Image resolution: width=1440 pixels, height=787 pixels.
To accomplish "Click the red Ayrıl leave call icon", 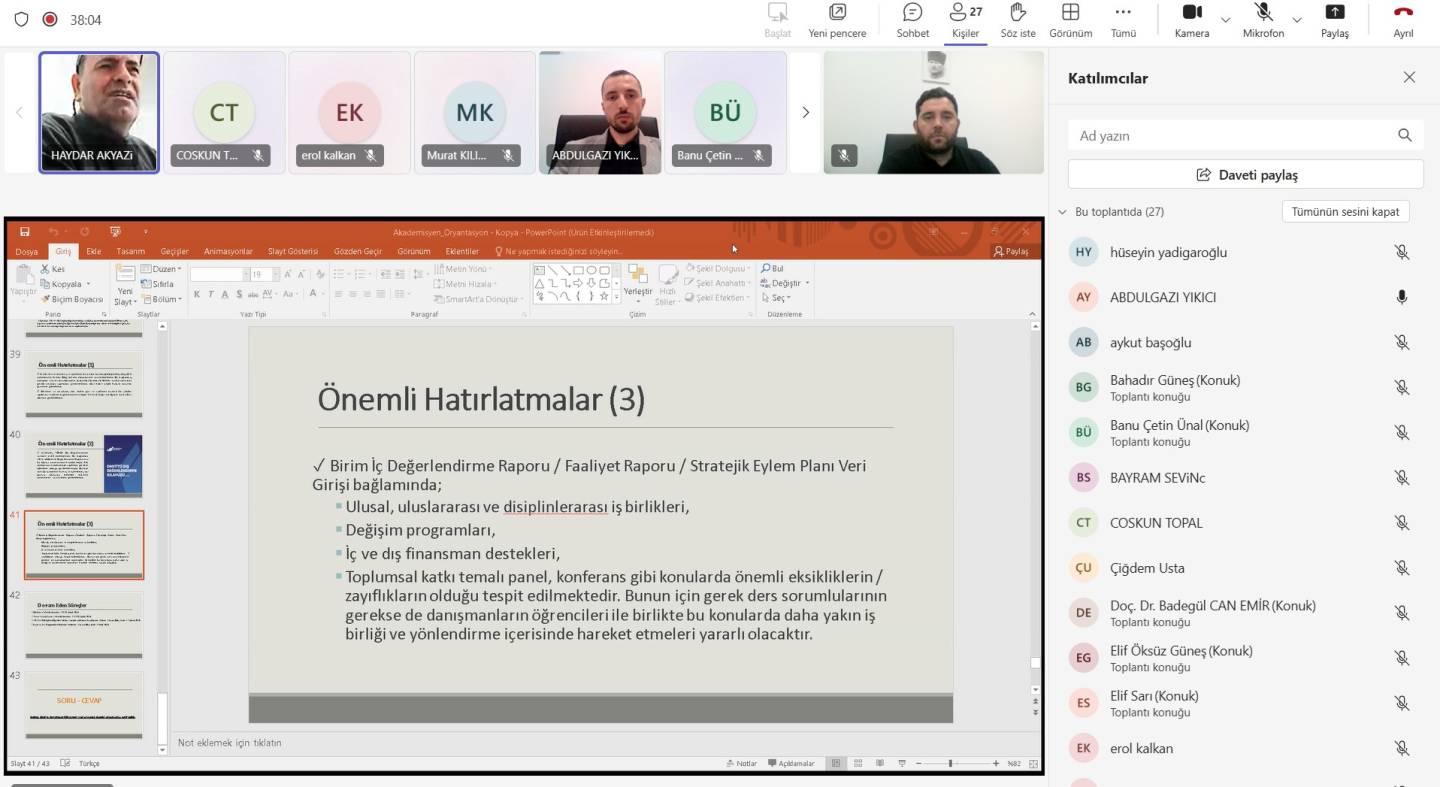I will (1403, 13).
